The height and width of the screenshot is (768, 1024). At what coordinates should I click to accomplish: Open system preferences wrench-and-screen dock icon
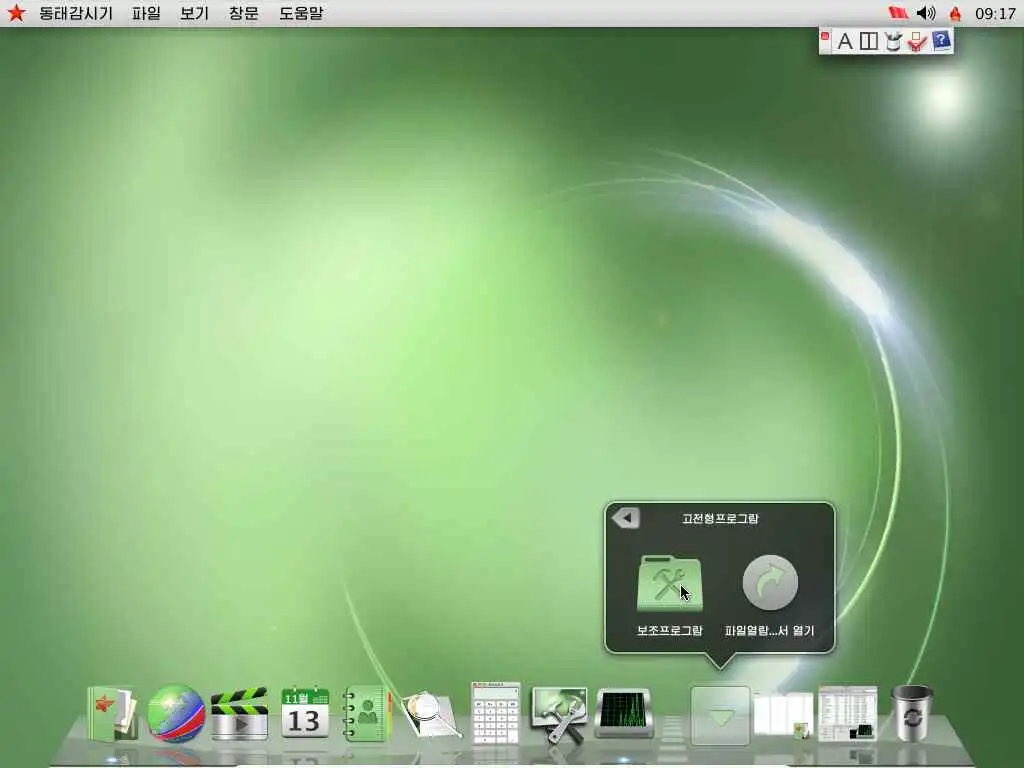(x=559, y=714)
